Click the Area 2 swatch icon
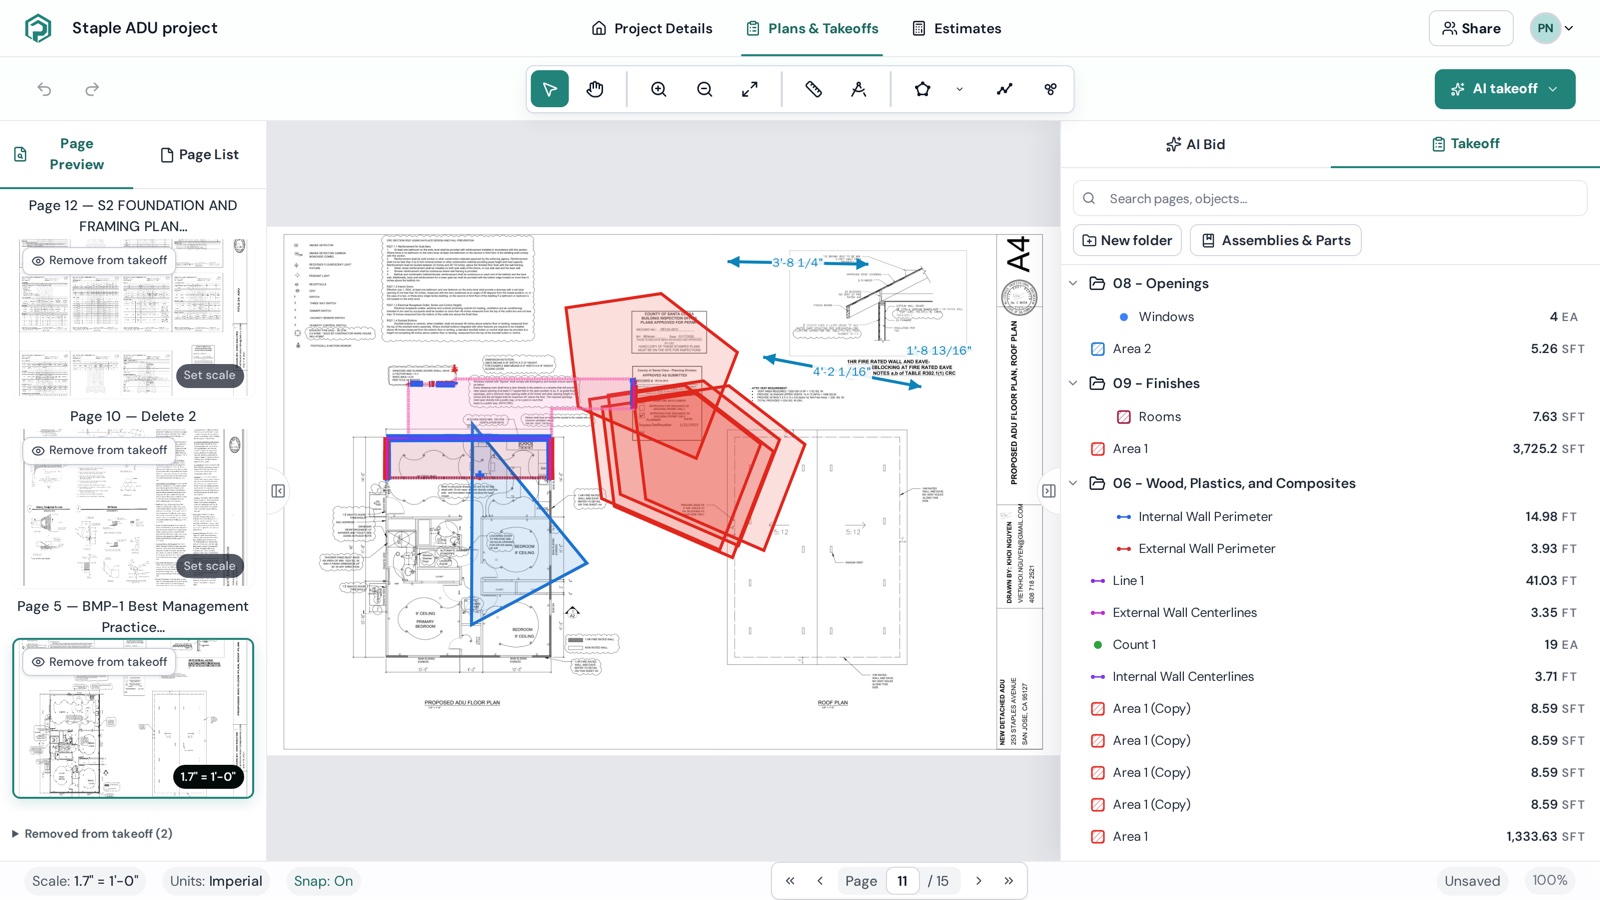Viewport: 1600px width, 900px height. point(1098,349)
